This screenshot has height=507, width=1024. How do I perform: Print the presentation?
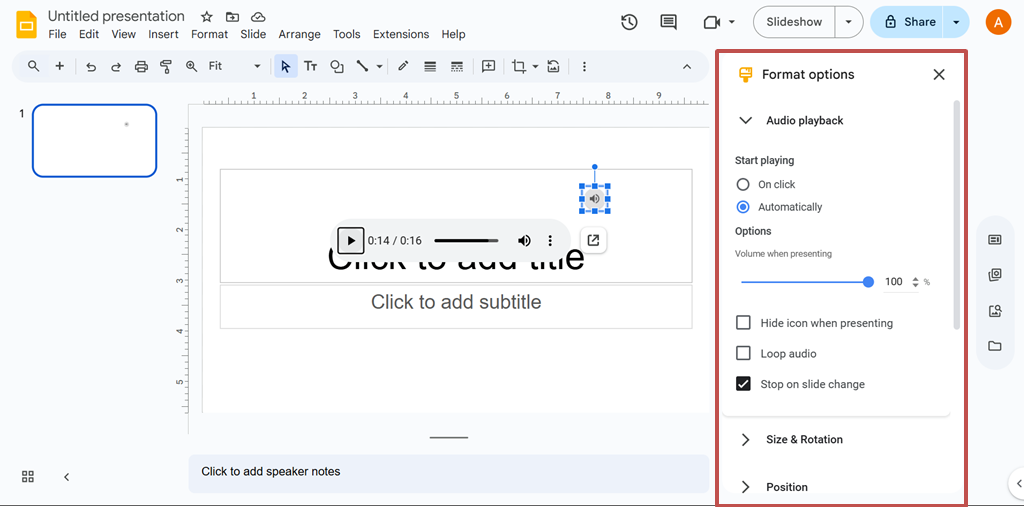(141, 66)
